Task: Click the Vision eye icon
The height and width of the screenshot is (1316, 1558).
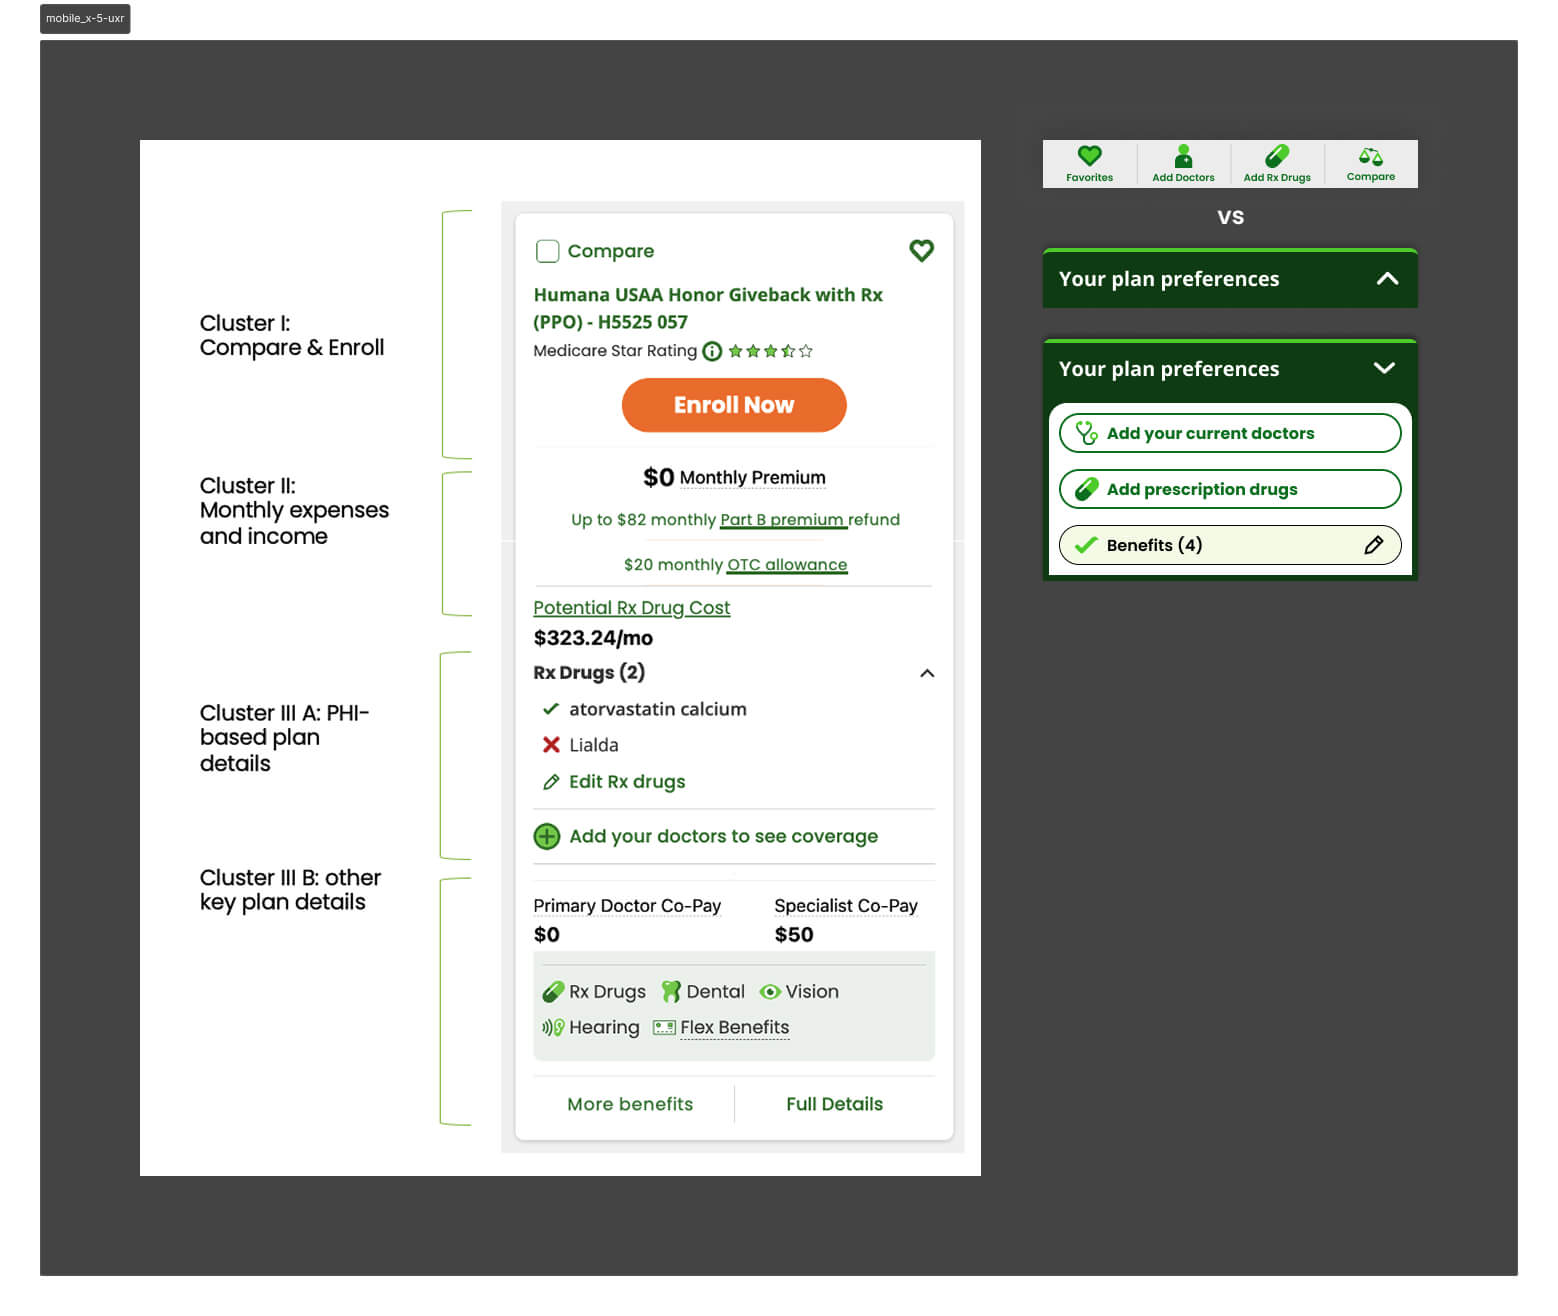Action: [x=770, y=992]
